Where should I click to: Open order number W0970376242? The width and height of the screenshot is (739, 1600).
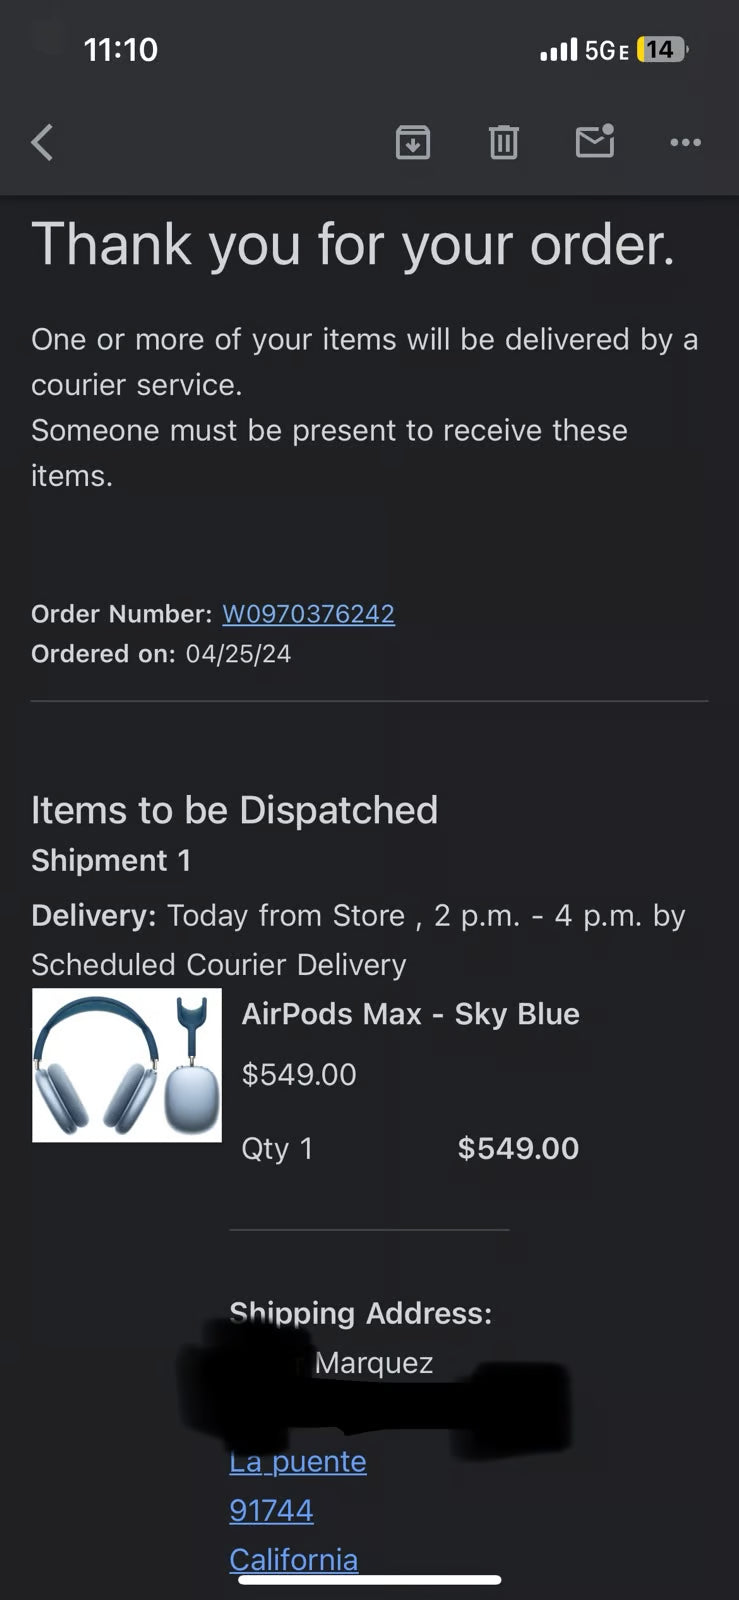(308, 614)
